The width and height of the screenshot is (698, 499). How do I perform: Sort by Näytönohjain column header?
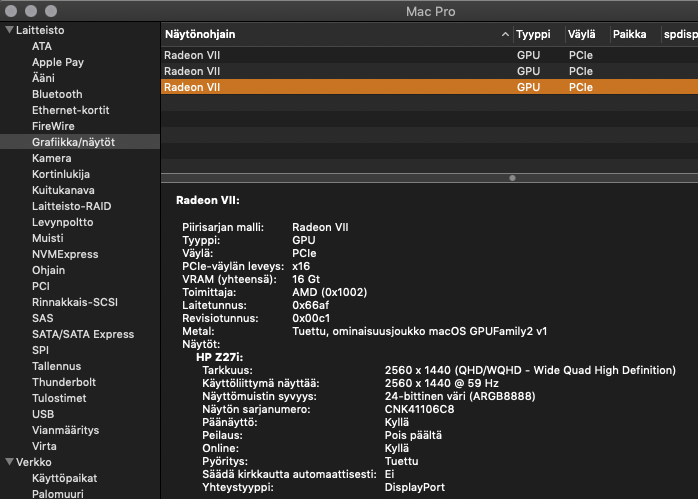coord(200,34)
